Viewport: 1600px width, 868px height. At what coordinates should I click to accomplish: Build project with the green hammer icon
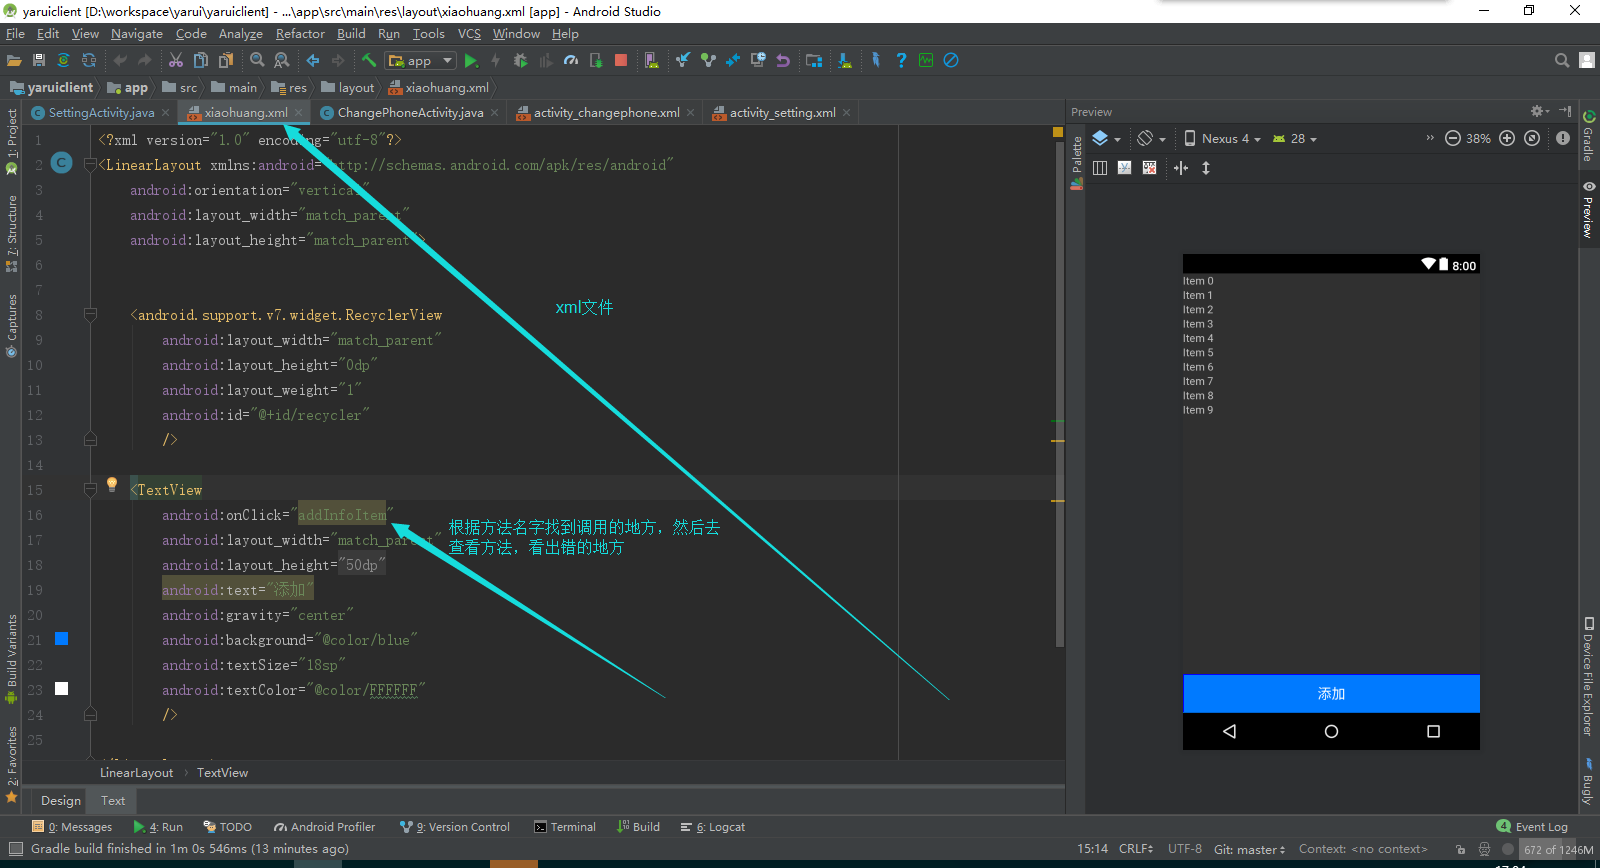(x=369, y=60)
